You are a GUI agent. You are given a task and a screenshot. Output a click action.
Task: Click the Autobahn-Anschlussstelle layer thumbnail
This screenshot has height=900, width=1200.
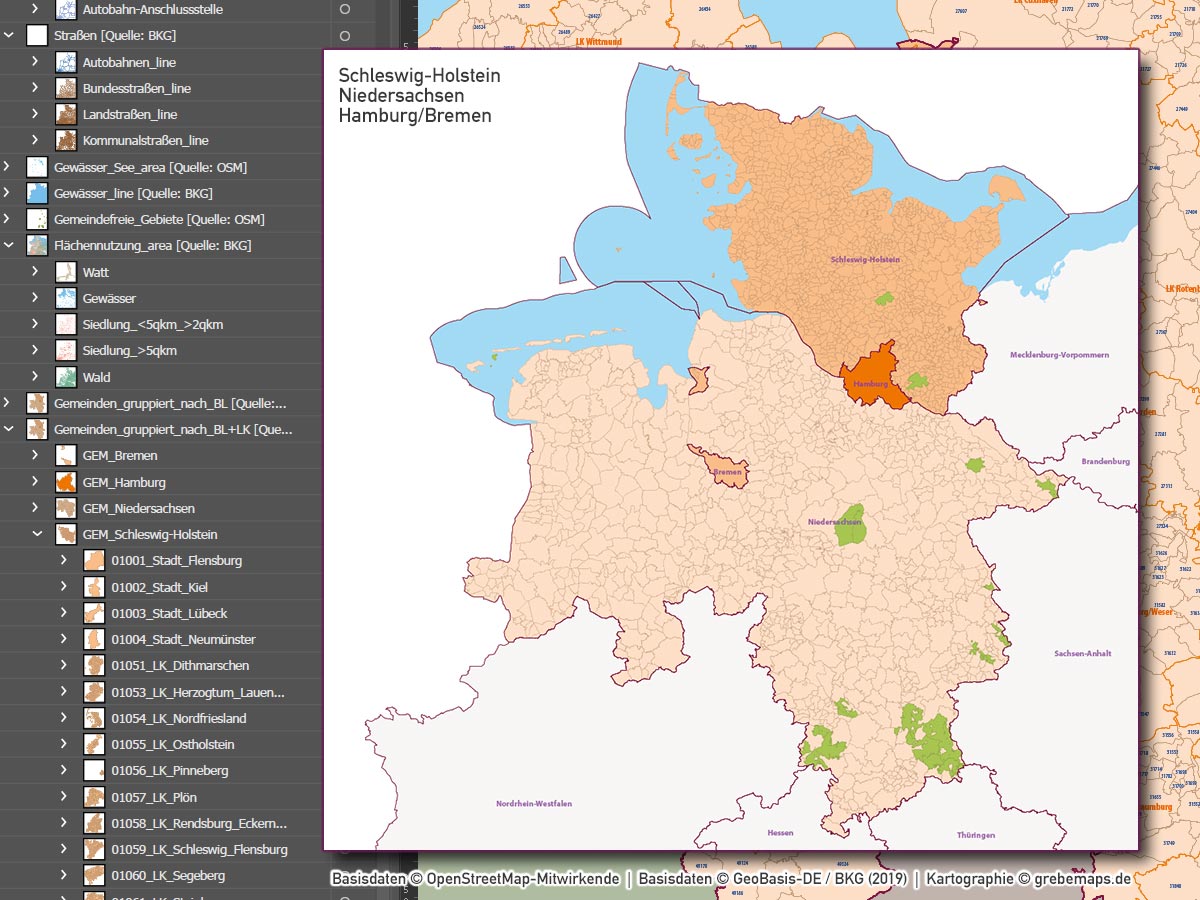pyautogui.click(x=65, y=10)
